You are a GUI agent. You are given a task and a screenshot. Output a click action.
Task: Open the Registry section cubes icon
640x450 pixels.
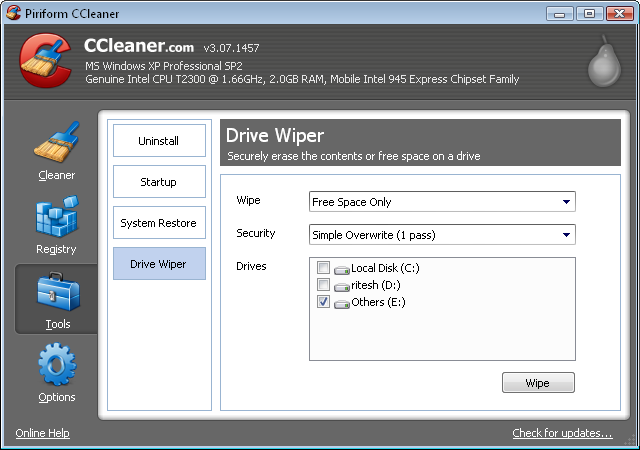(x=57, y=216)
